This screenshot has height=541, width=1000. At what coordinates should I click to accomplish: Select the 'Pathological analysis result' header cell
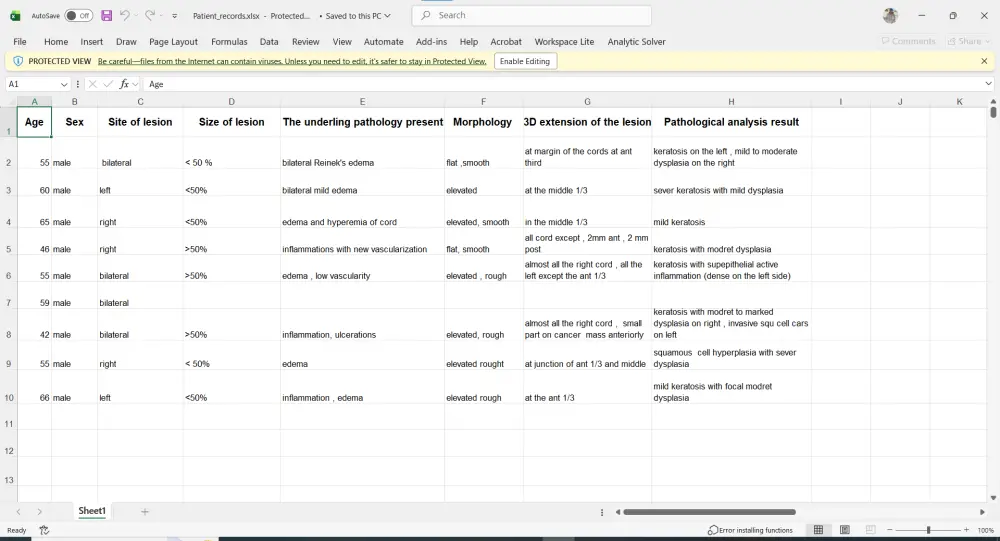(x=732, y=122)
